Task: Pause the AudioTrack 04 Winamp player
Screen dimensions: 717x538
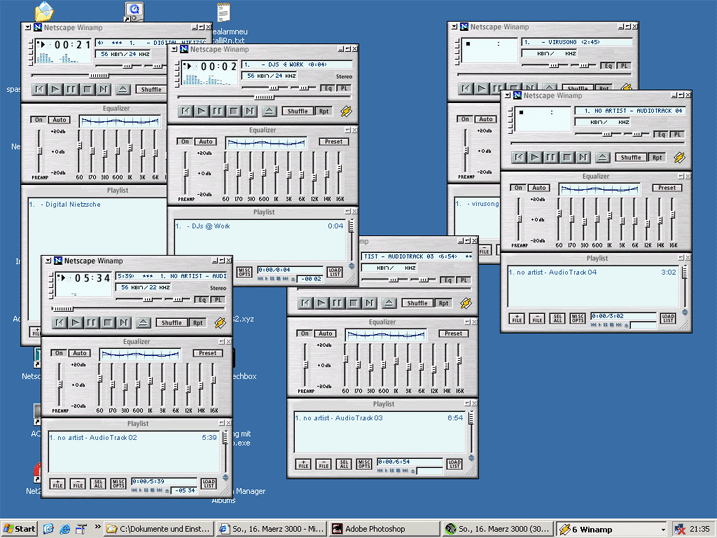Action: coord(551,157)
